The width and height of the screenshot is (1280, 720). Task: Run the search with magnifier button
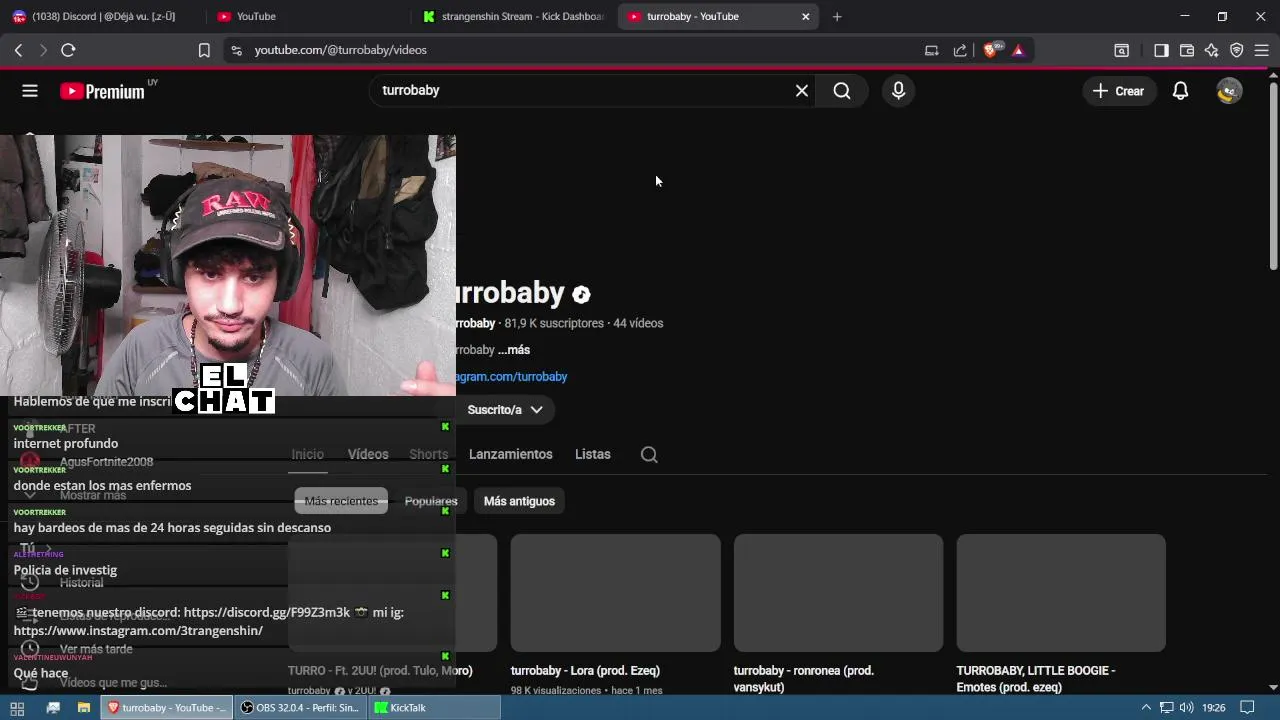[842, 91]
